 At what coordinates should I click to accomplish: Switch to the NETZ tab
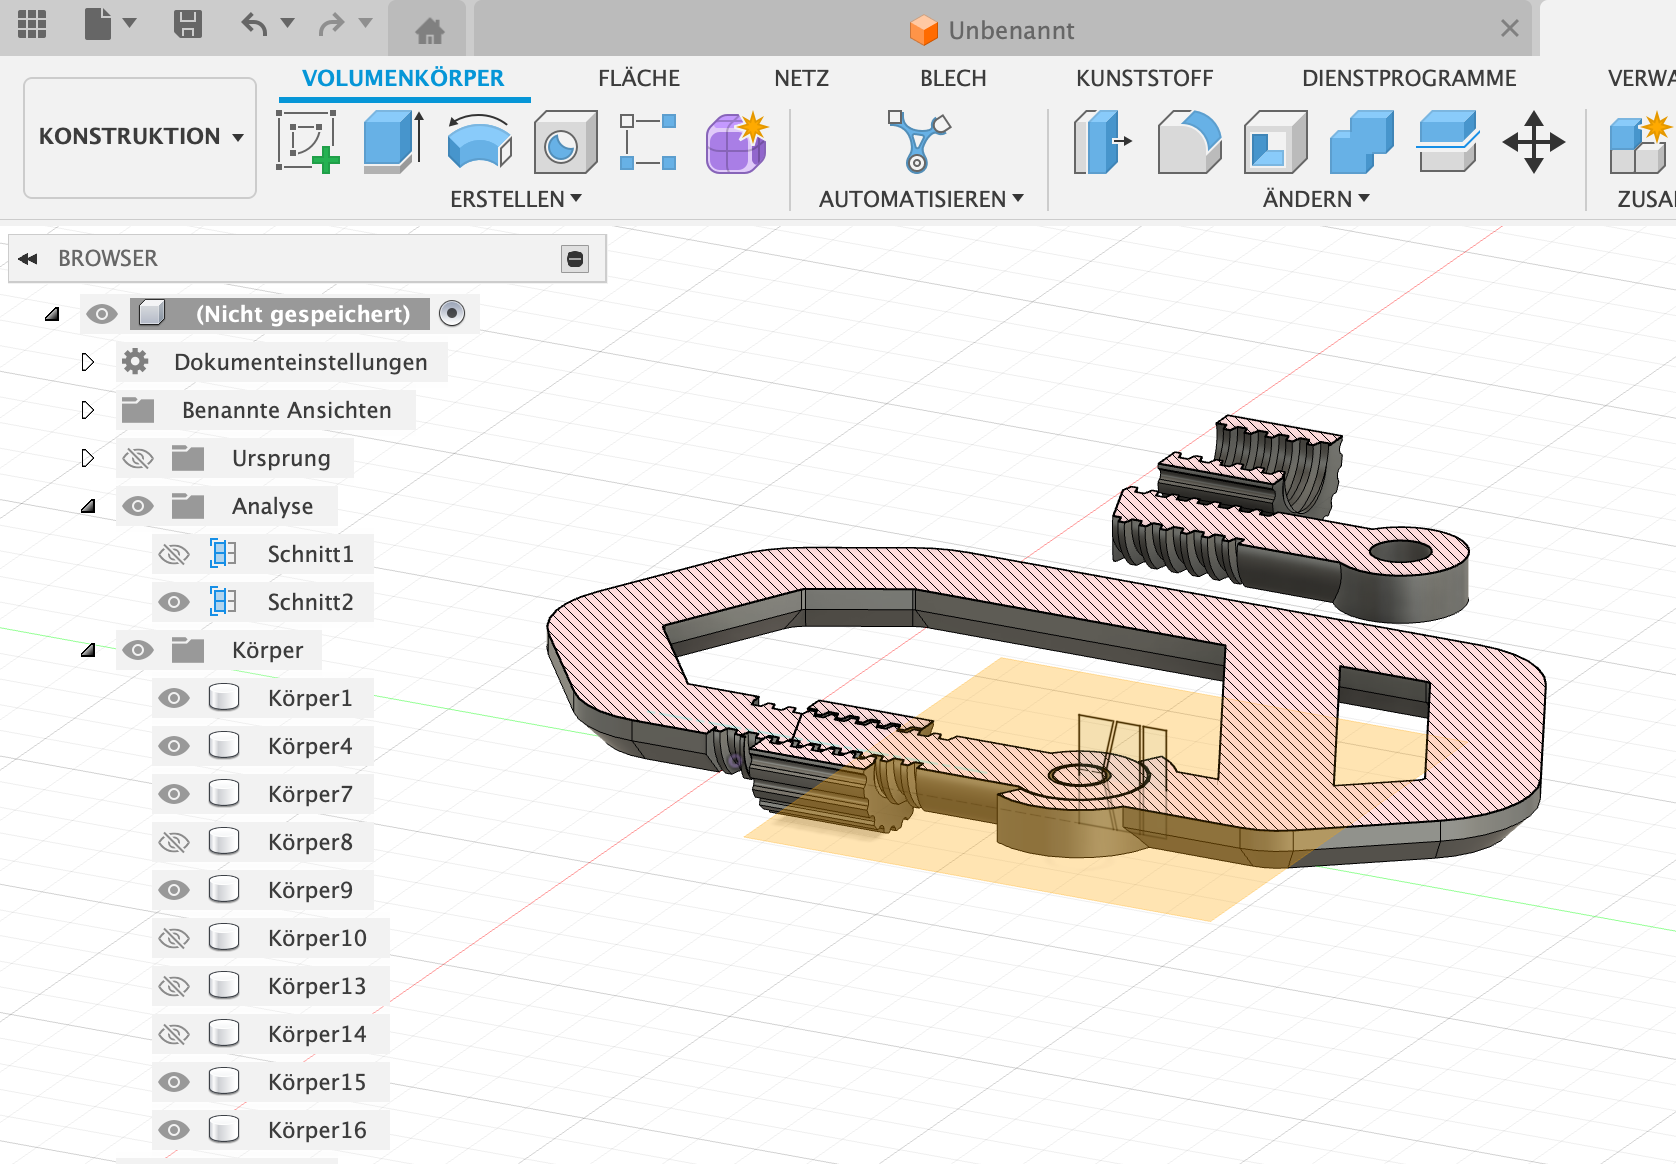point(801,78)
